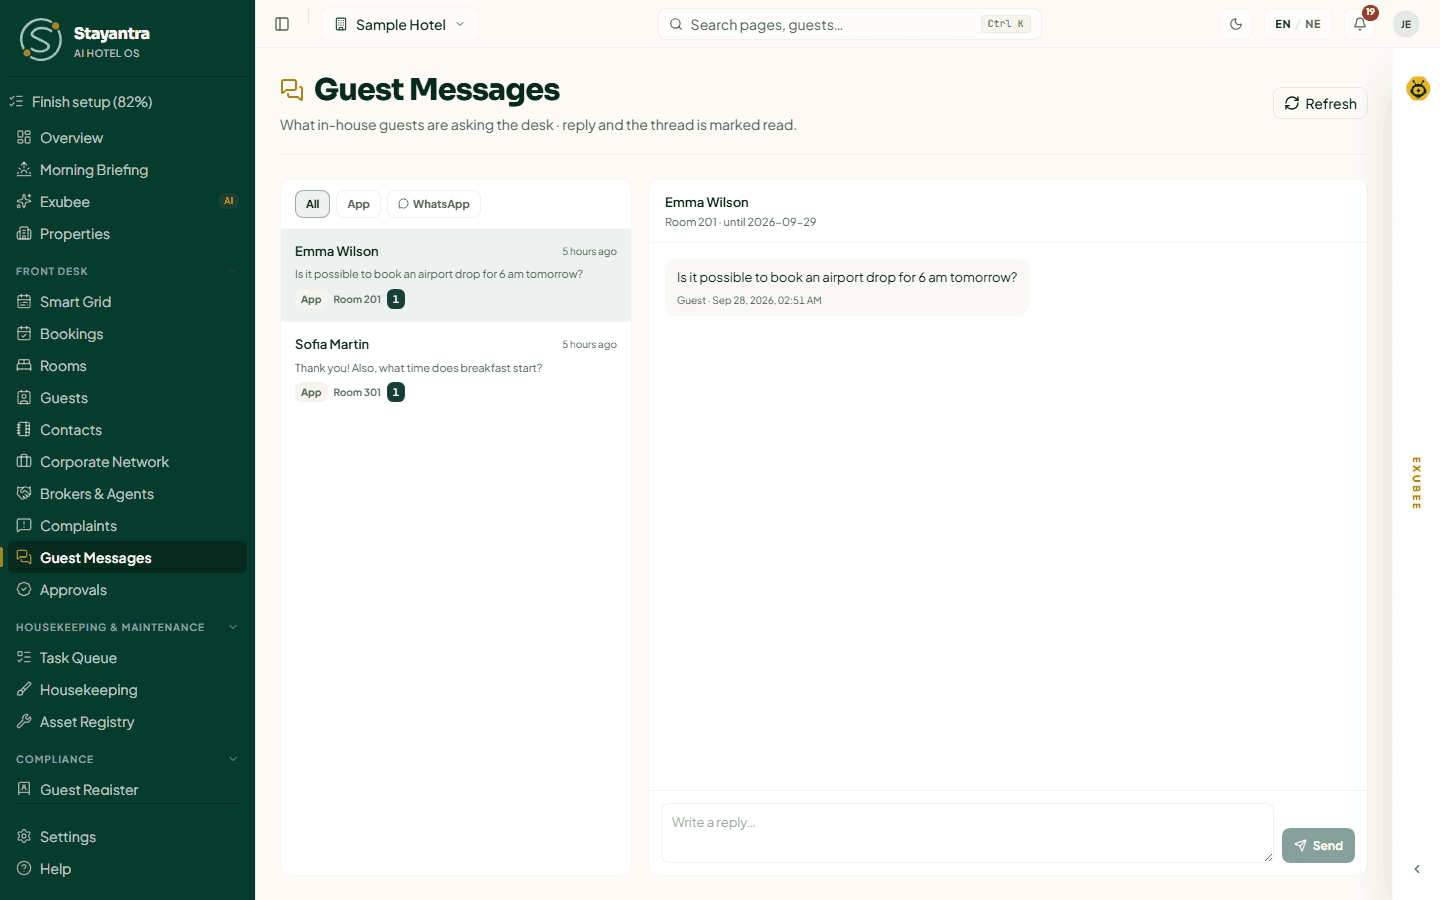
Task: Click the Bookings calendar icon
Action: pyautogui.click(x=24, y=333)
